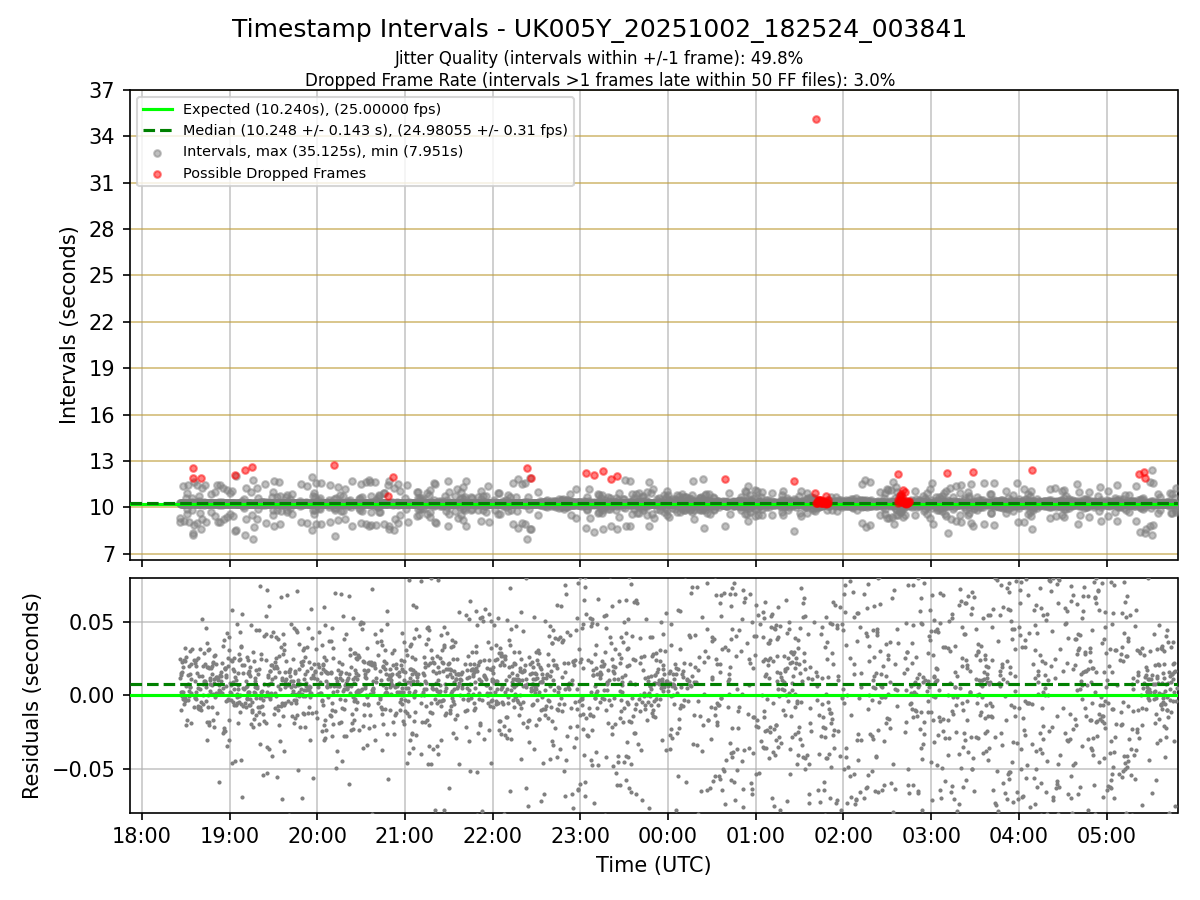Click the Intervals (seconds) axis label
Screen dimensions: 1200x900
(x=68, y=324)
